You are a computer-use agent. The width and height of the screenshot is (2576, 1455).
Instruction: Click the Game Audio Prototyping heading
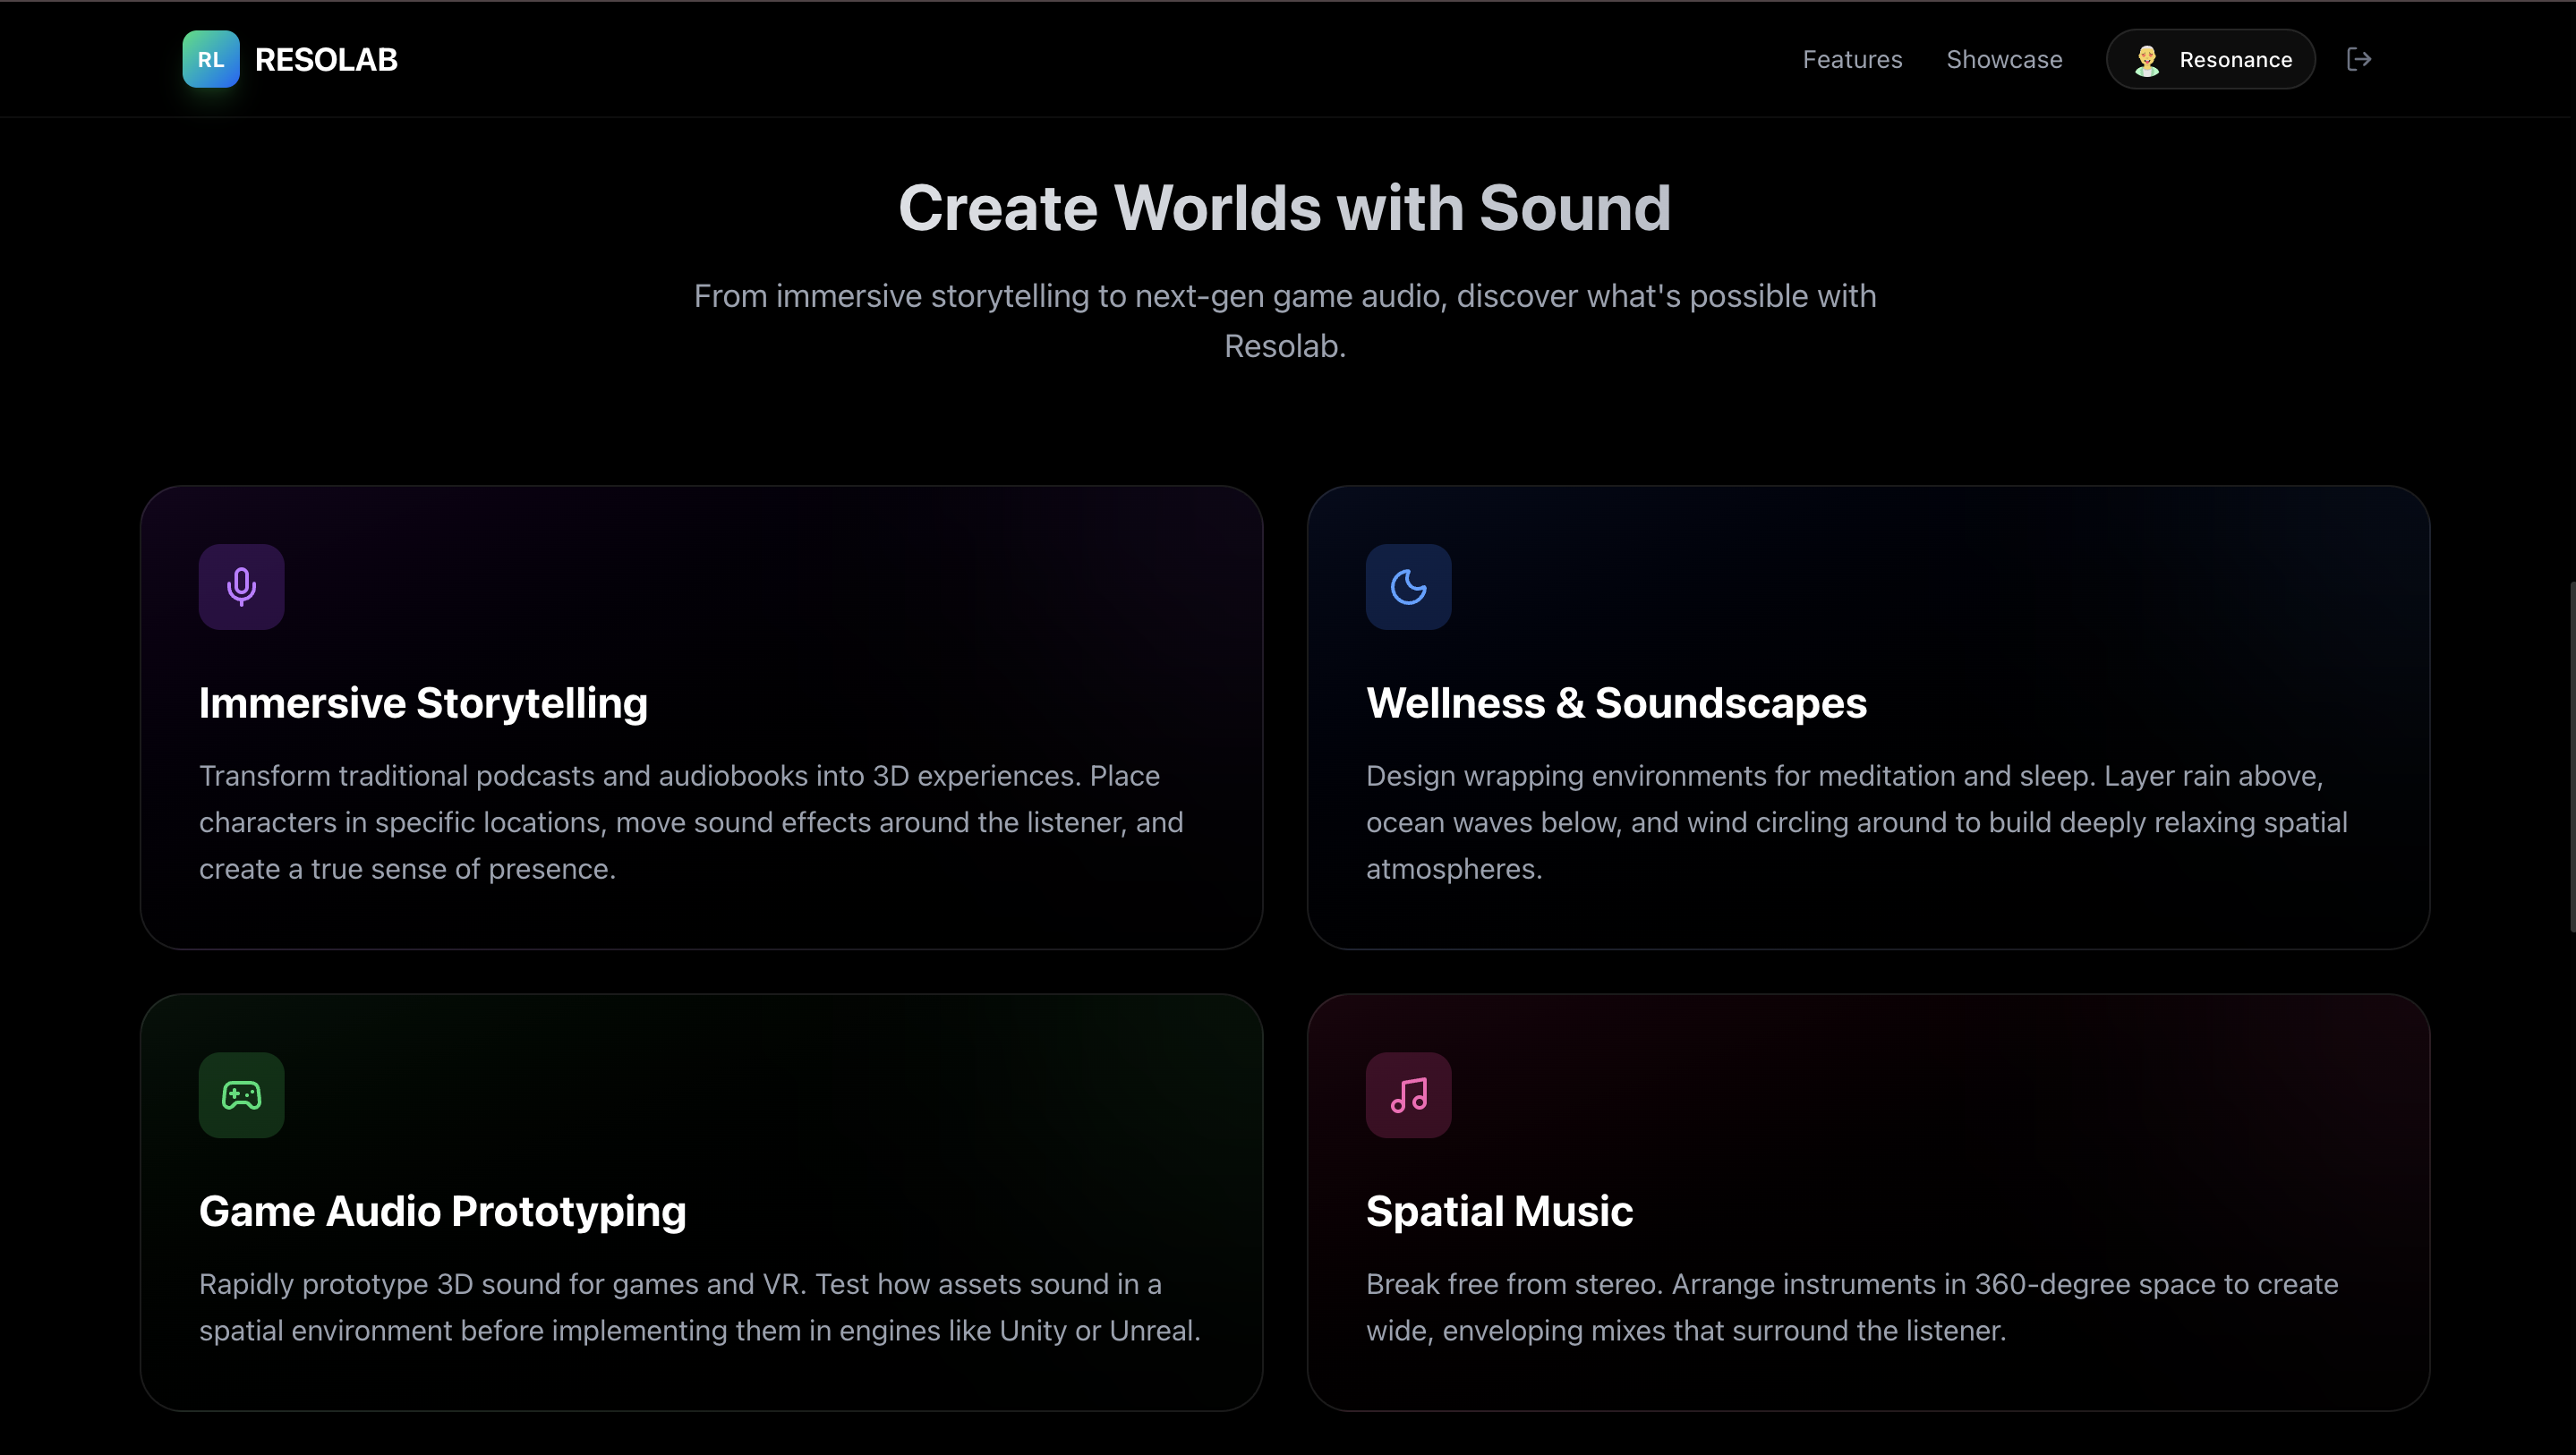[442, 1211]
